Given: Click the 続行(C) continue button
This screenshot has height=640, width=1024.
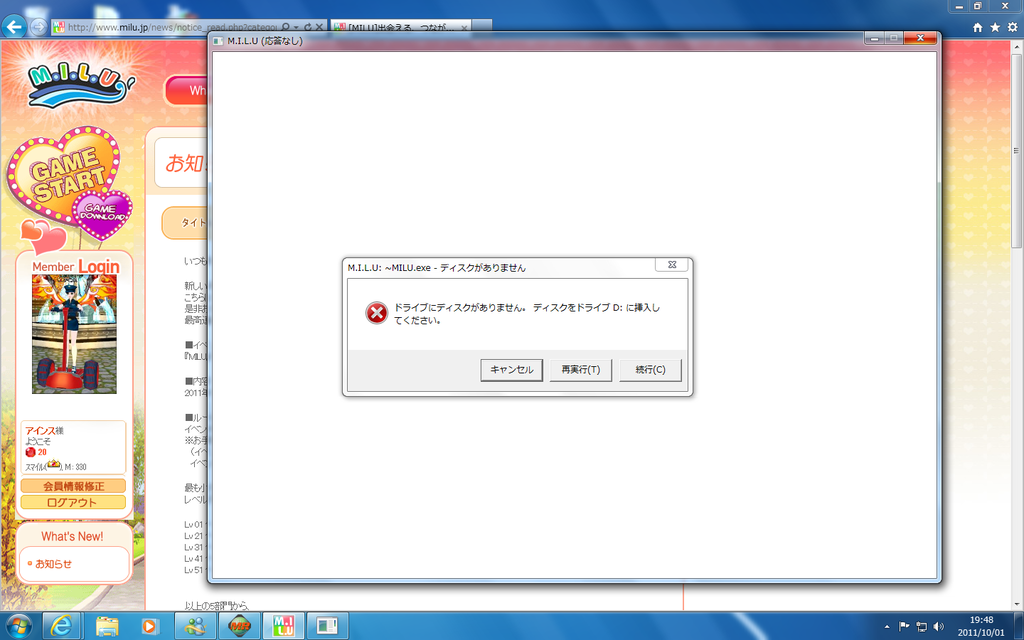Looking at the screenshot, I should click(x=650, y=370).
